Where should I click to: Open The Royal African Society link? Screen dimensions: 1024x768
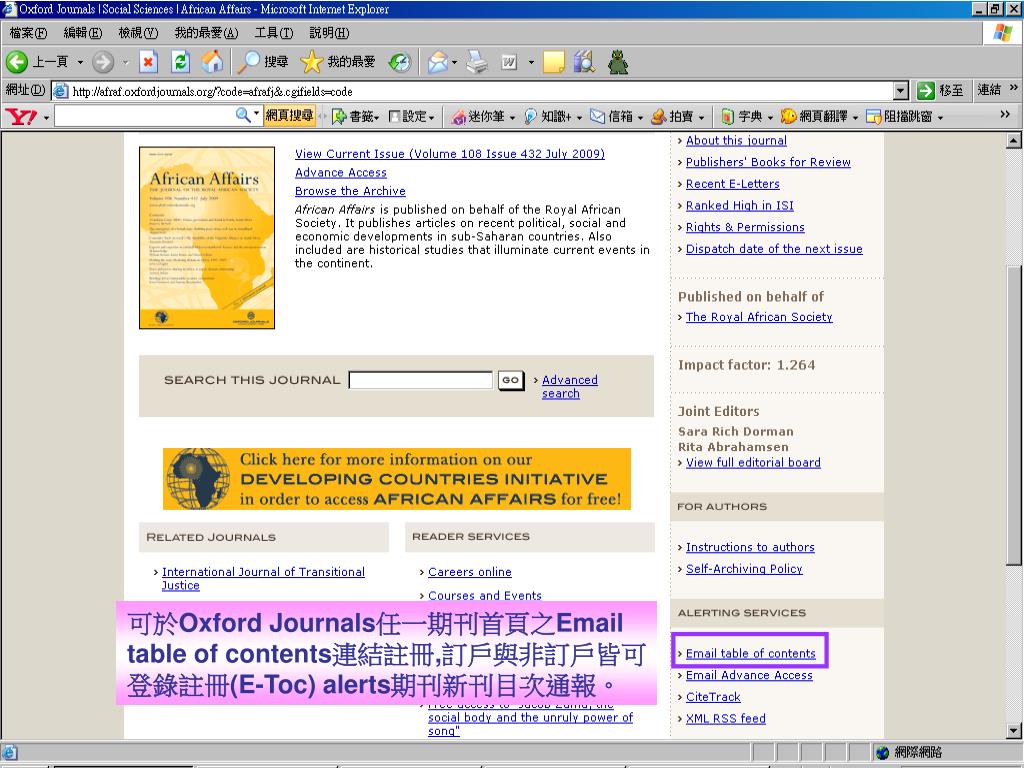[759, 317]
